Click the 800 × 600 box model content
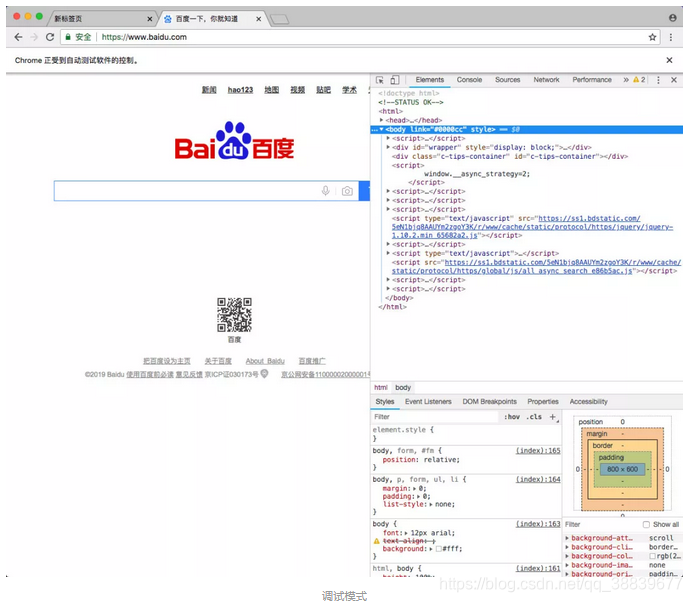Screen dimensions: 692x602 pyautogui.click(x=622, y=469)
